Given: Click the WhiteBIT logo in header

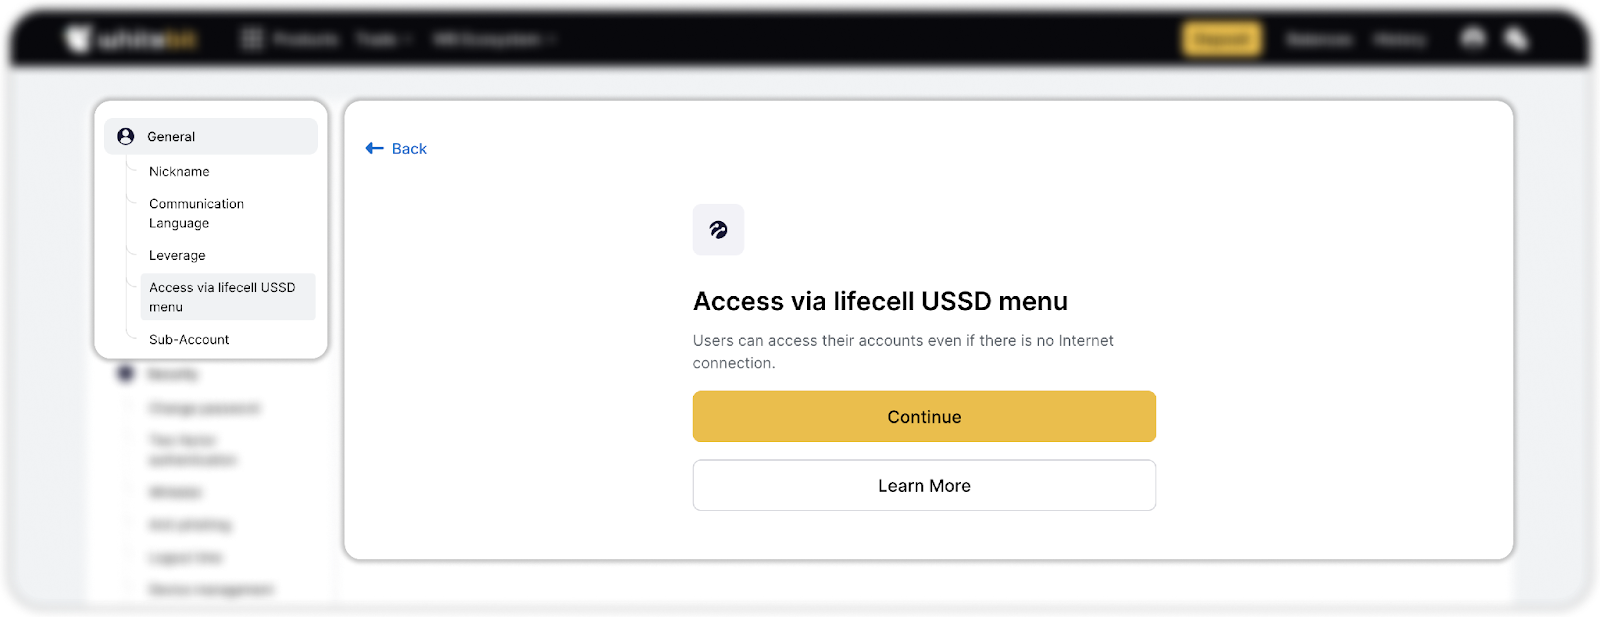Looking at the screenshot, I should pos(131,40).
